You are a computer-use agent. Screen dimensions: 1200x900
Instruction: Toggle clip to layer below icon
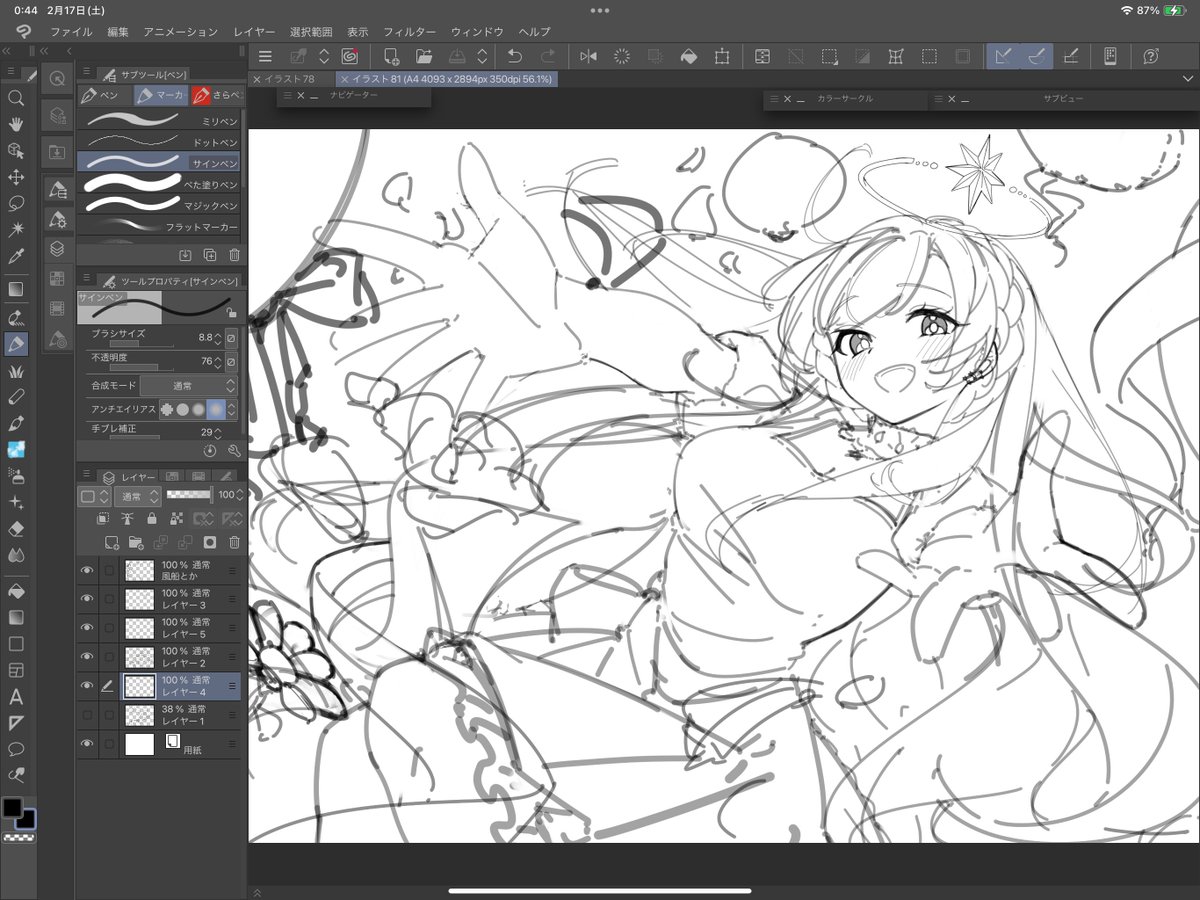(x=103, y=519)
